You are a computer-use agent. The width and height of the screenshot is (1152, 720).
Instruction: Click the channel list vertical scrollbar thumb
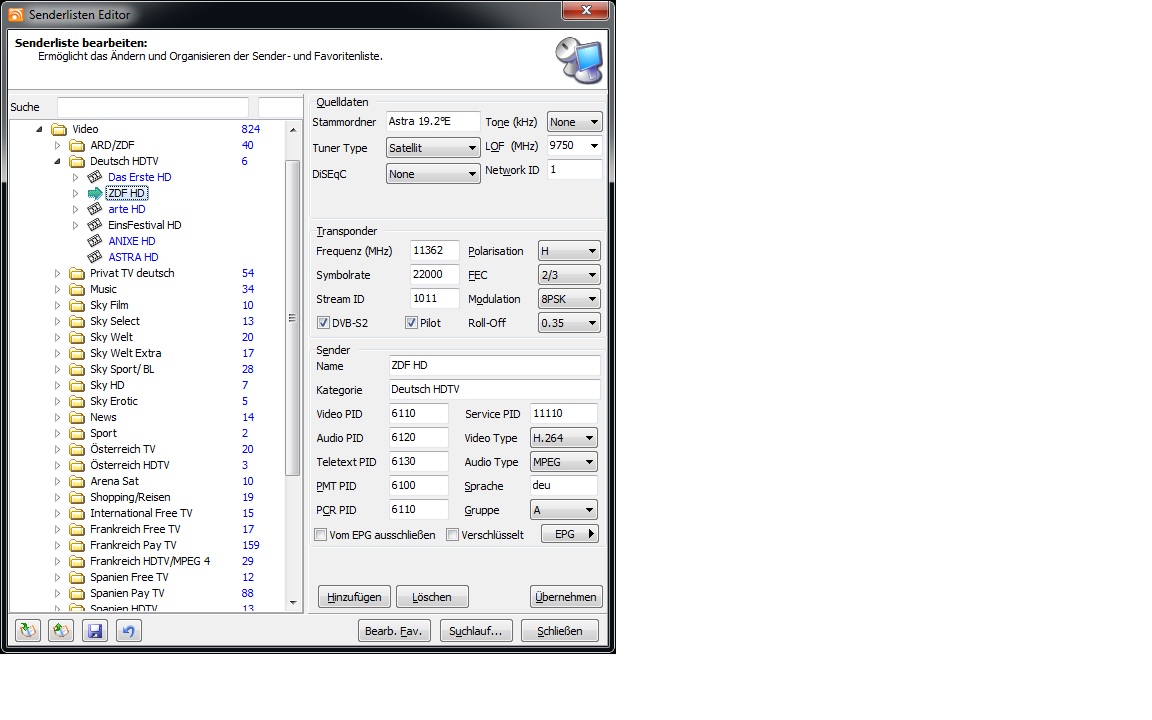pos(293,317)
